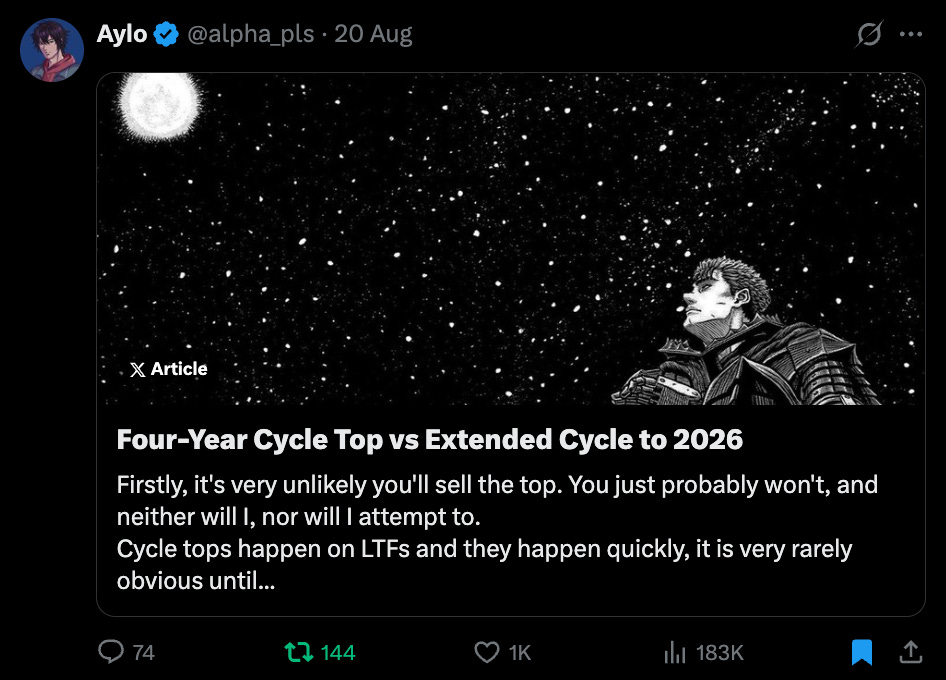Reply to the post via speech bubble icon
This screenshot has width=946, height=680.
[x=111, y=653]
